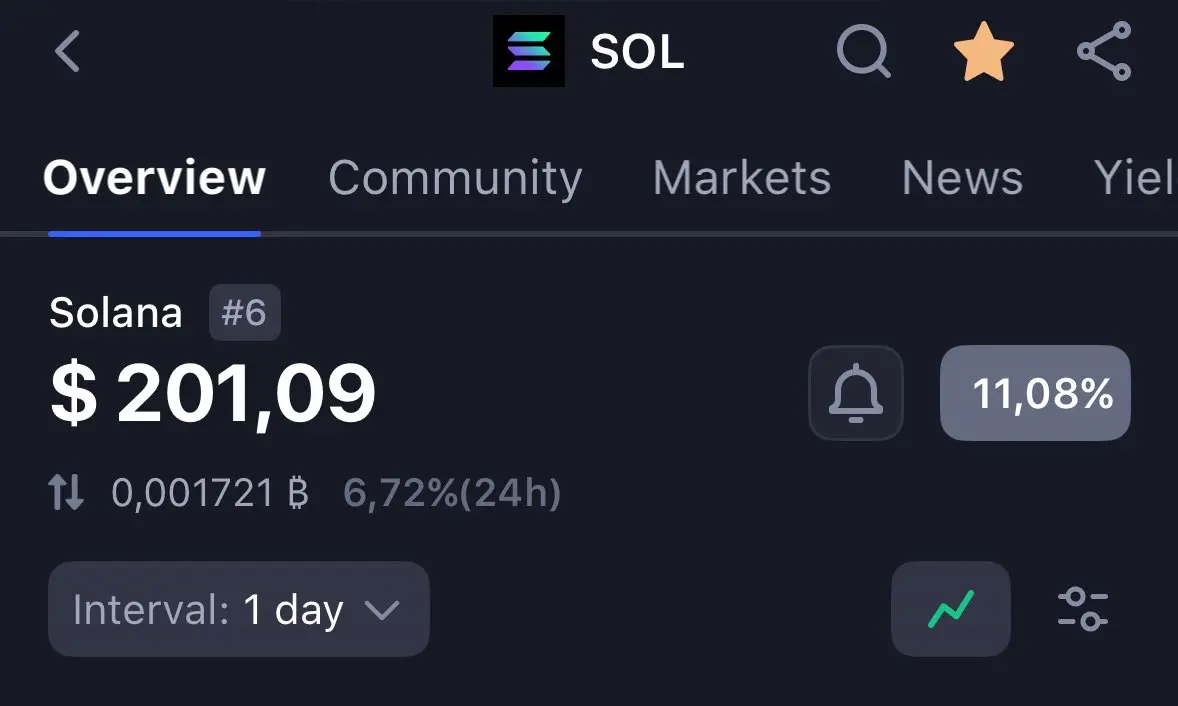This screenshot has width=1178, height=706.
Task: Tap the share icon
Action: tap(1104, 51)
